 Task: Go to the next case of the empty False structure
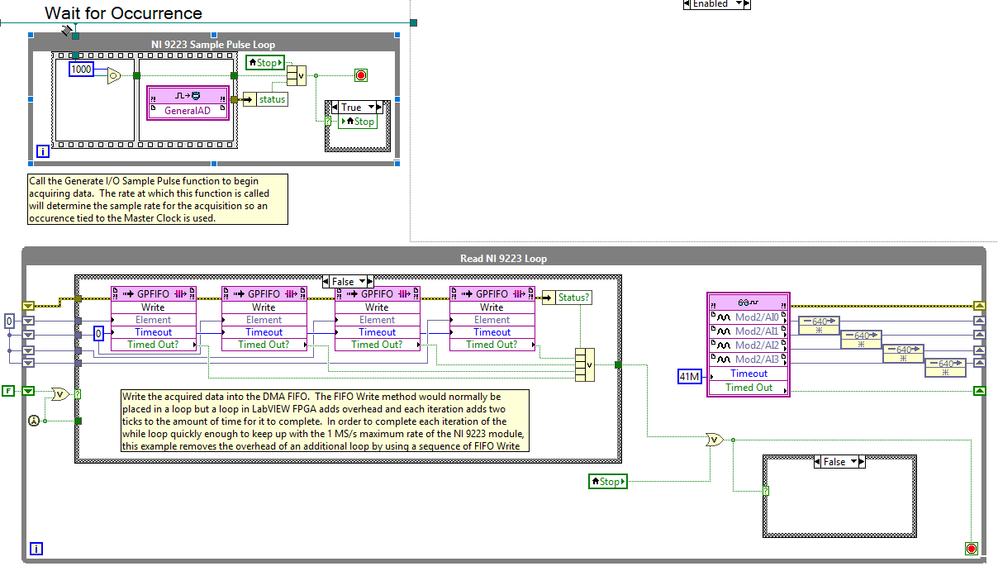pos(862,462)
